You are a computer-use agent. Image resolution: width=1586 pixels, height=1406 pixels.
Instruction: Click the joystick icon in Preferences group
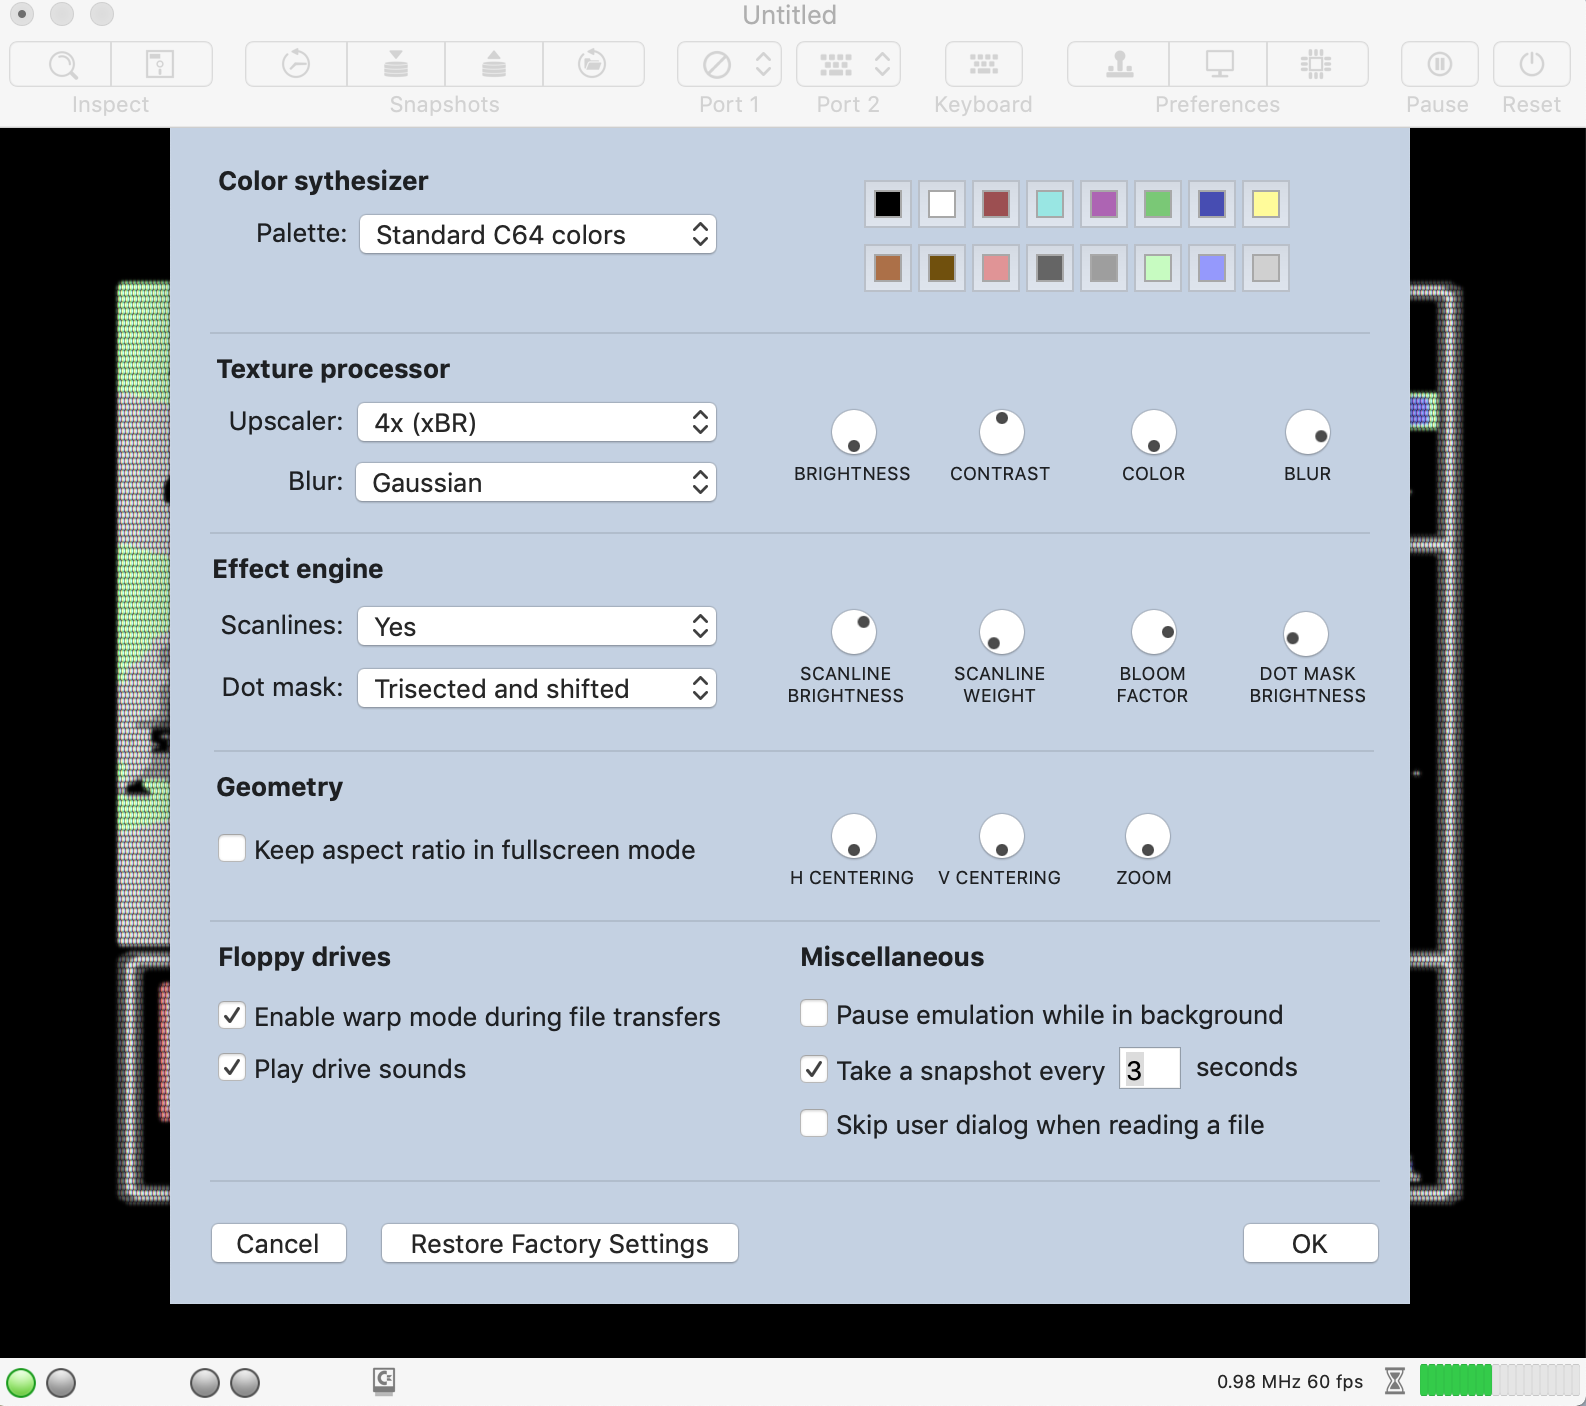(1119, 65)
